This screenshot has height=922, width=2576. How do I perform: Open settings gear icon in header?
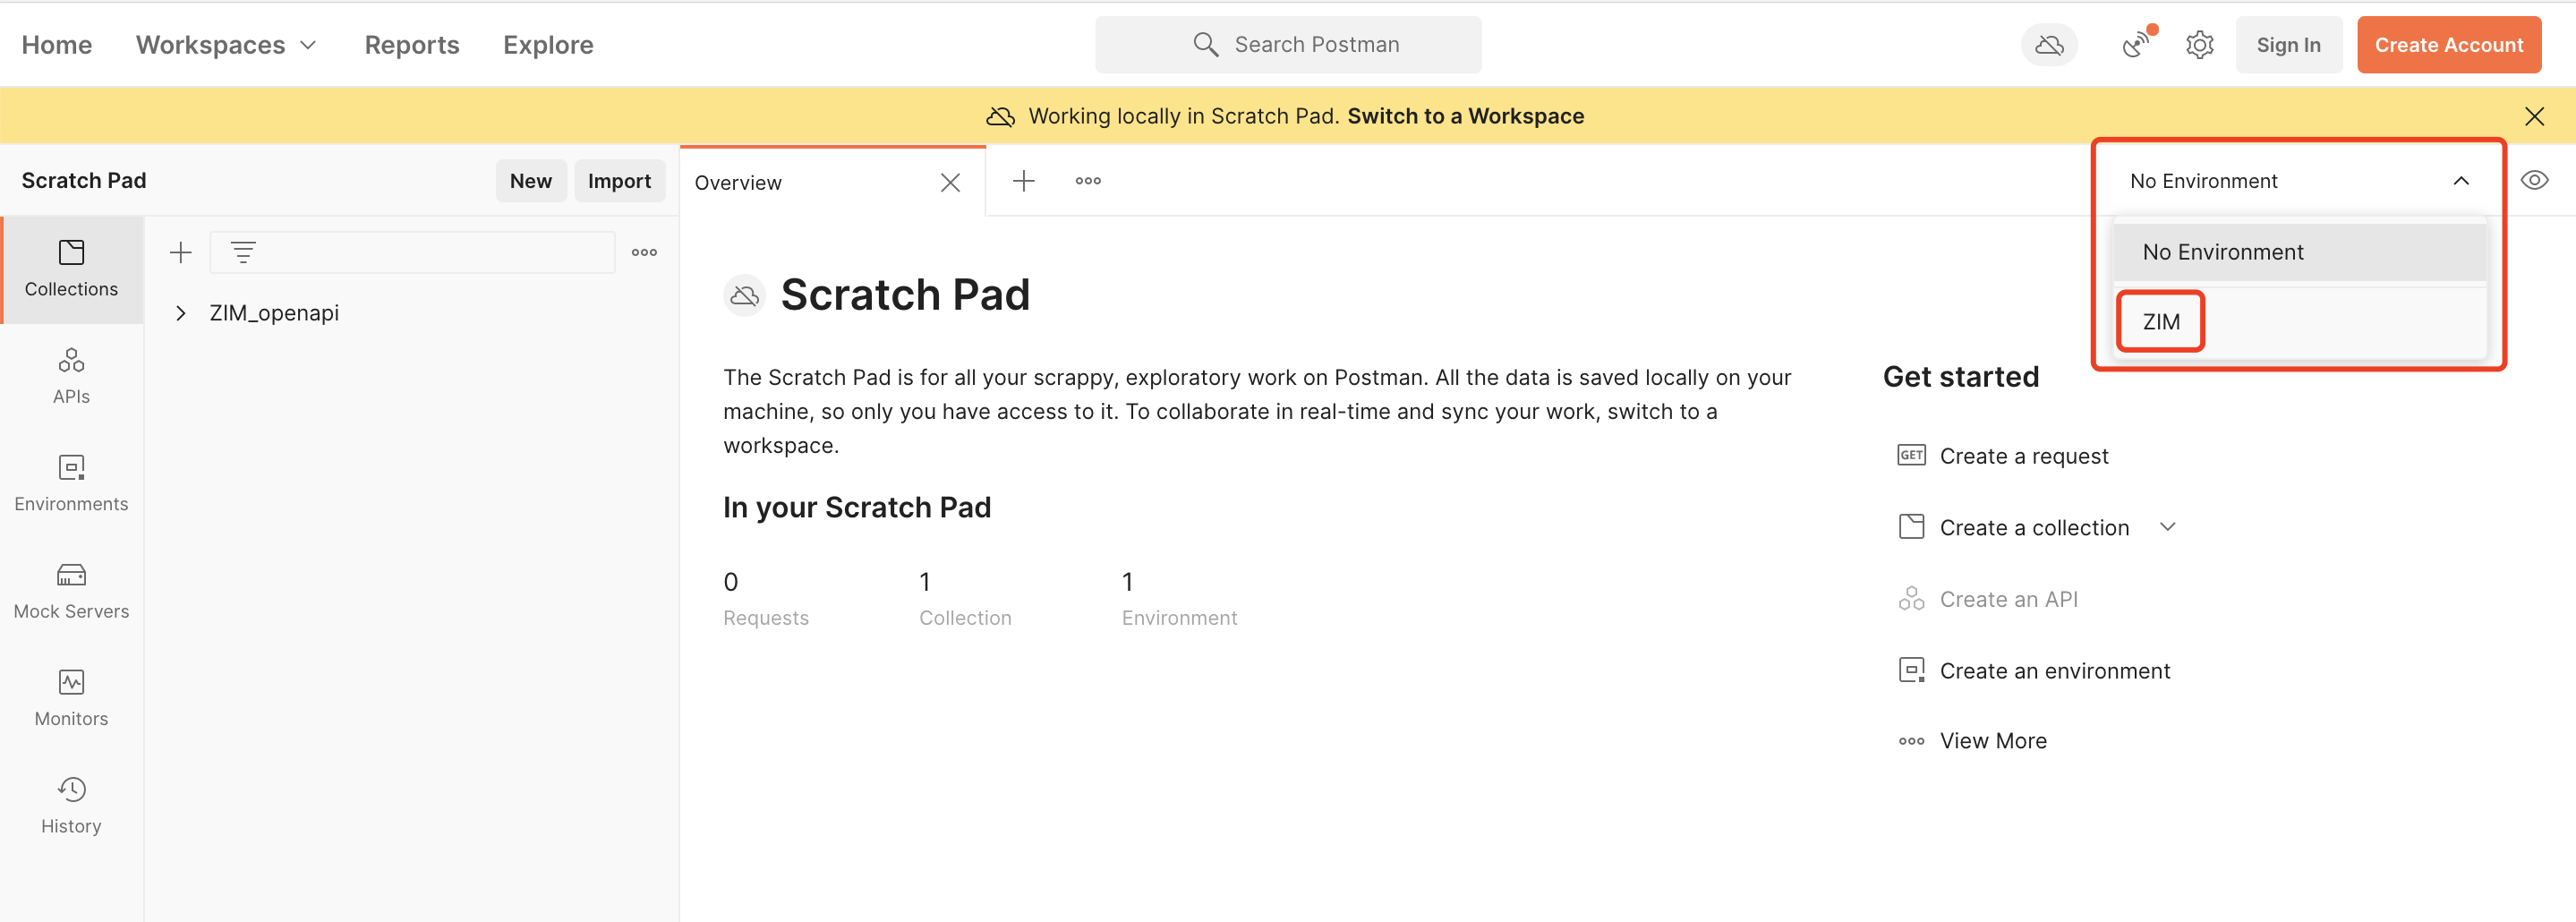2199,45
